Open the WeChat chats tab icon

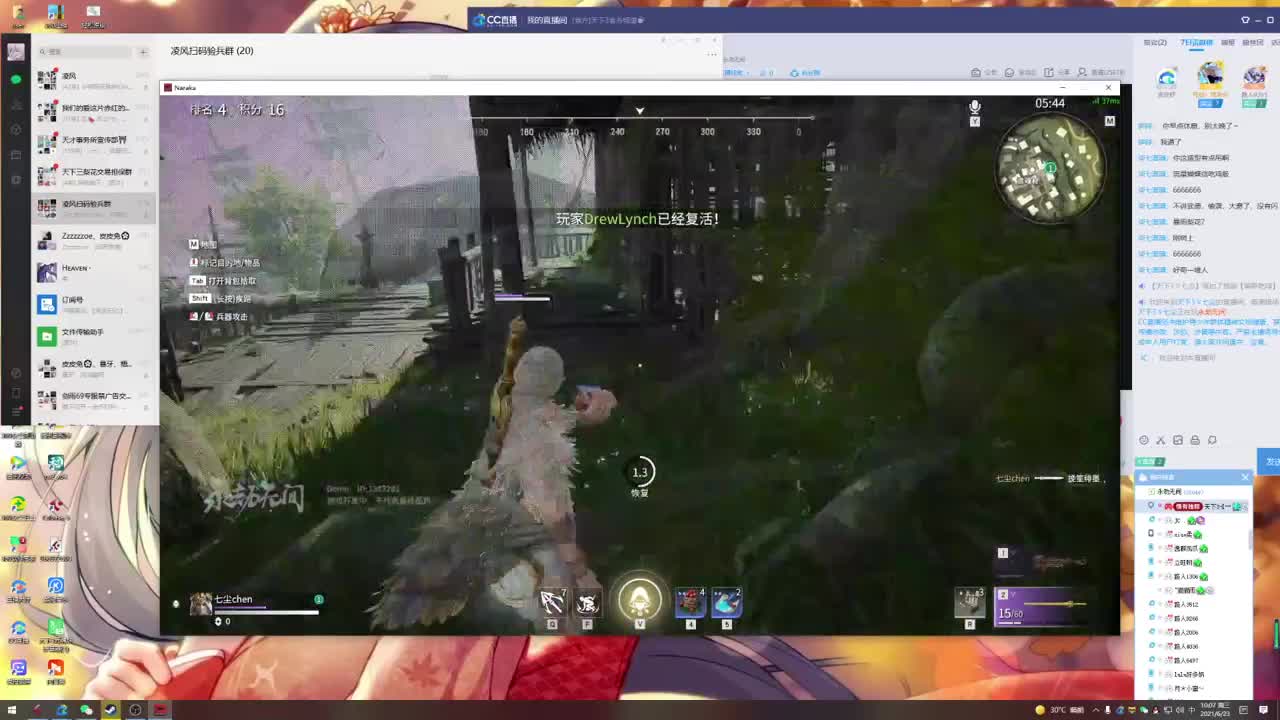point(15,78)
